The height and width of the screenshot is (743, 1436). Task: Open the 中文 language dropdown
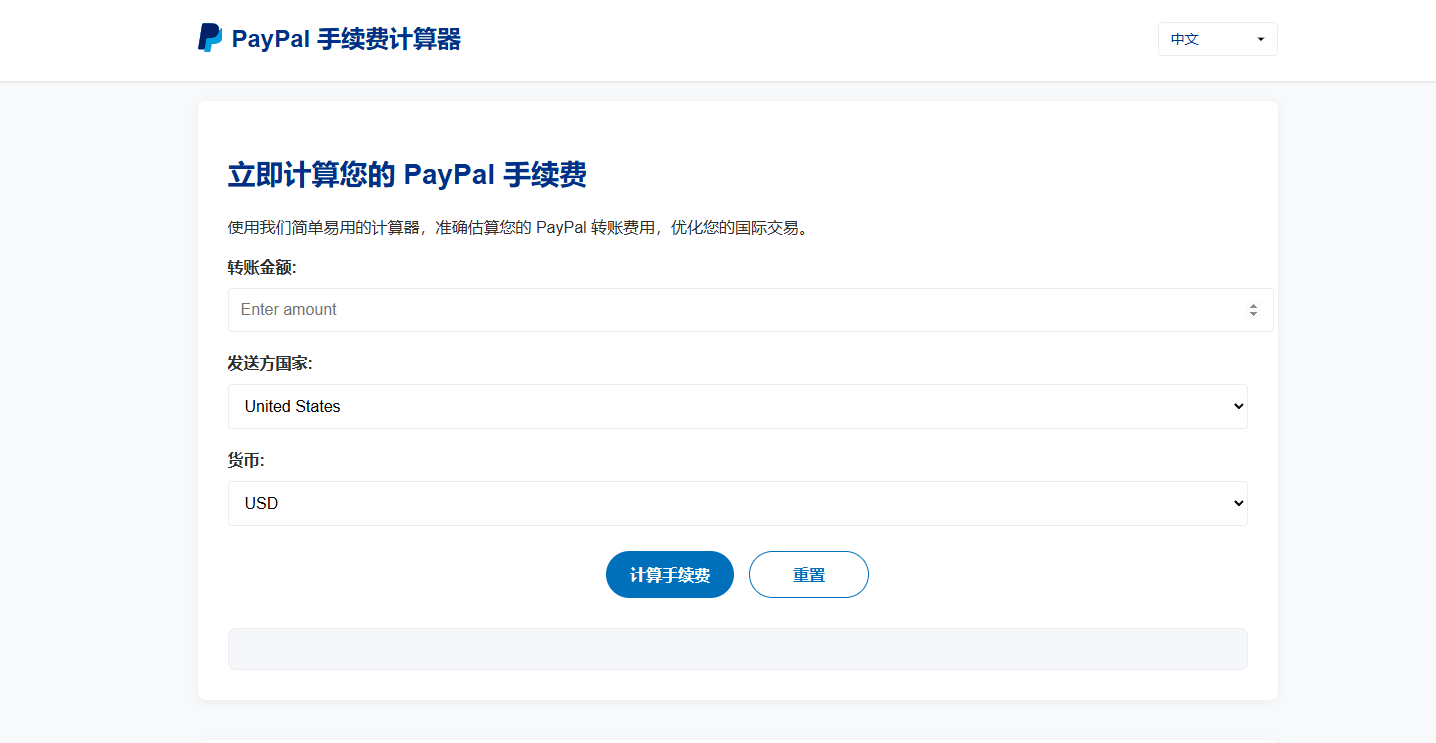pos(1217,39)
